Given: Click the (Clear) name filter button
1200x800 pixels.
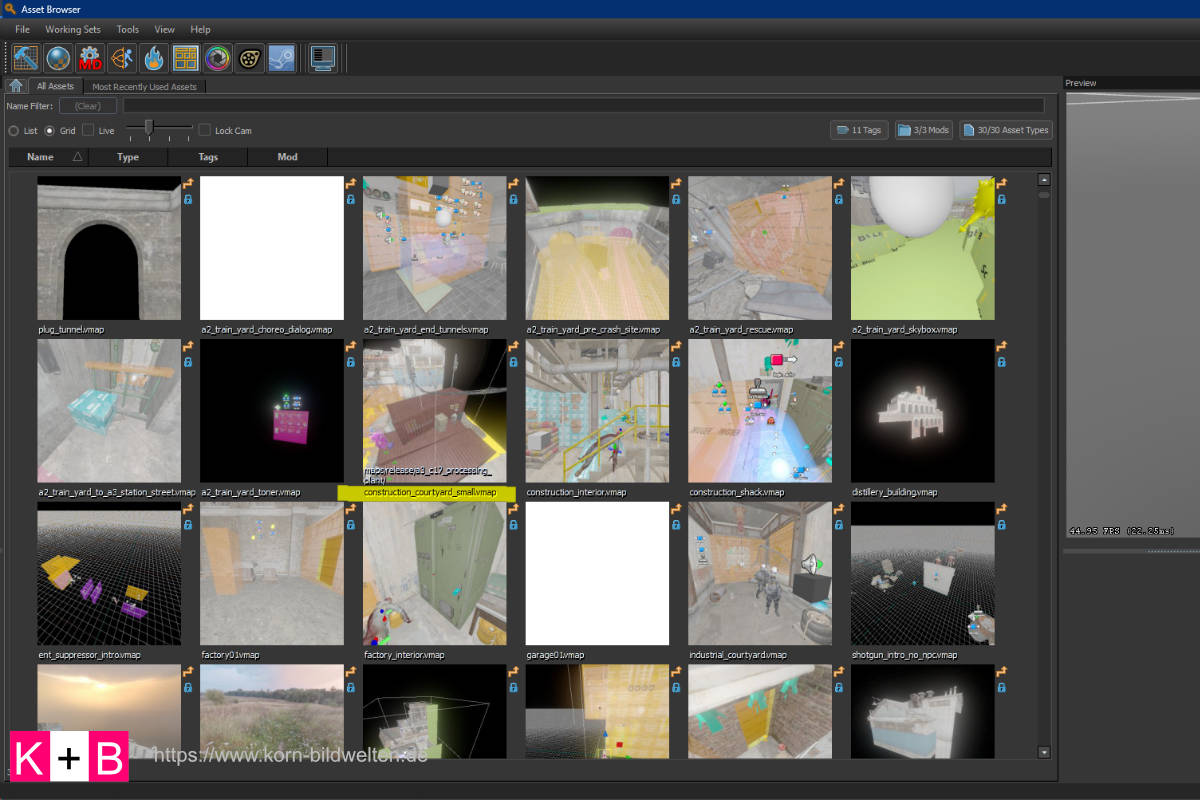Looking at the screenshot, I should [88, 105].
